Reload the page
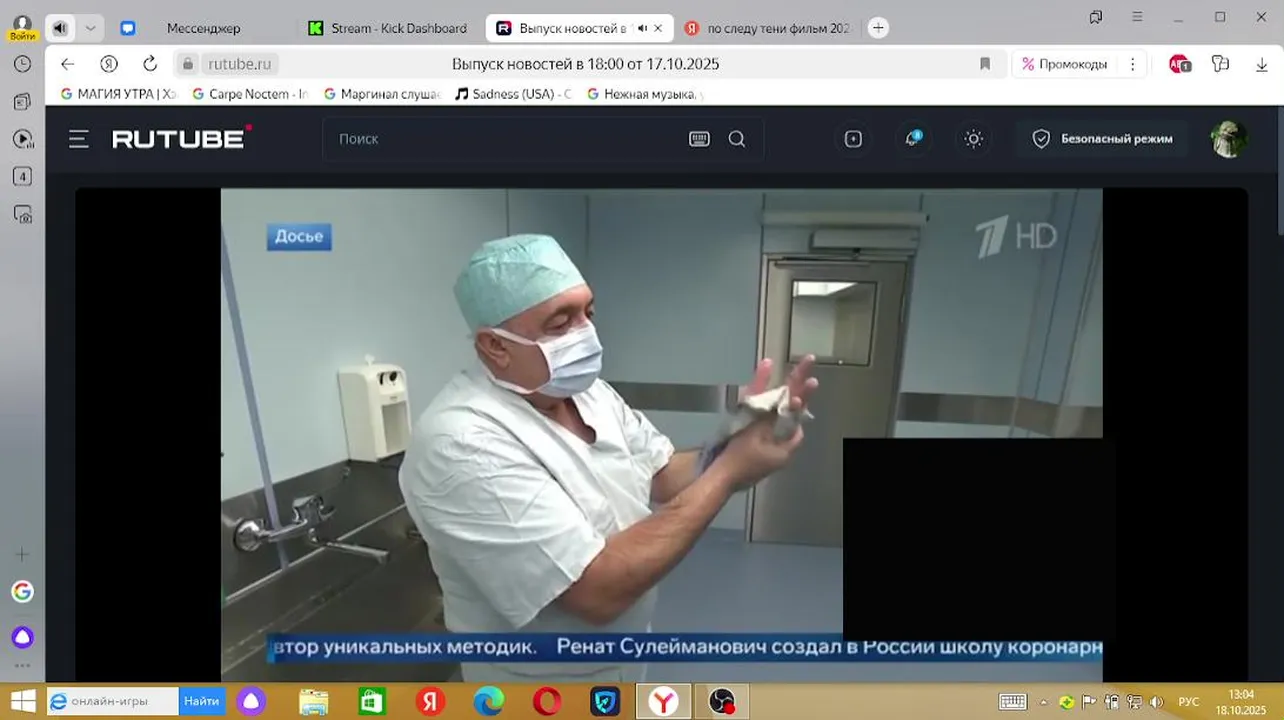Viewport: 1284px width, 720px height. click(150, 64)
